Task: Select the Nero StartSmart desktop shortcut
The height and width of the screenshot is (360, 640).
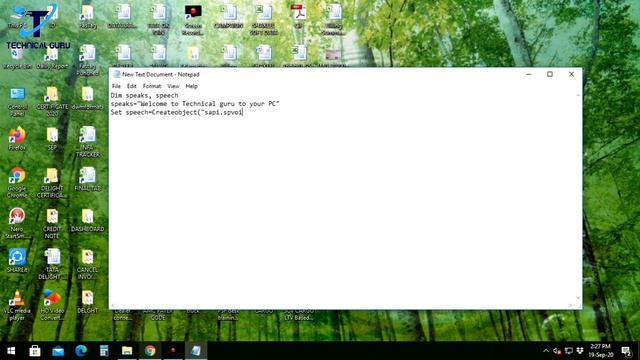Action: point(17,224)
